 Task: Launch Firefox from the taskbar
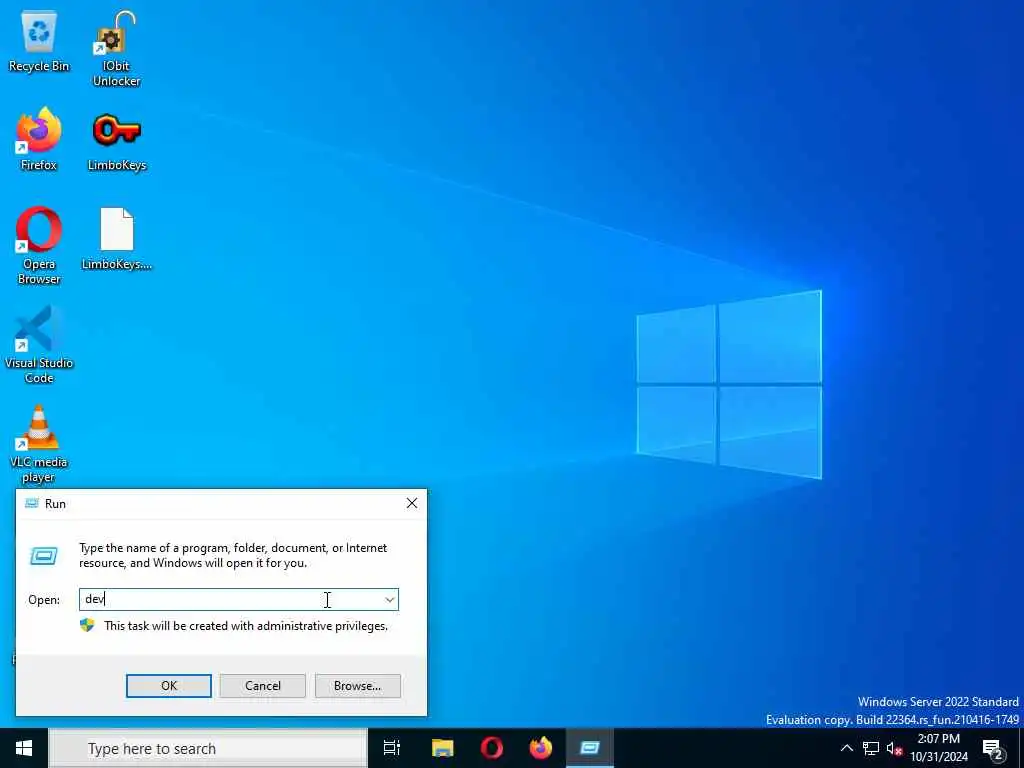point(541,748)
